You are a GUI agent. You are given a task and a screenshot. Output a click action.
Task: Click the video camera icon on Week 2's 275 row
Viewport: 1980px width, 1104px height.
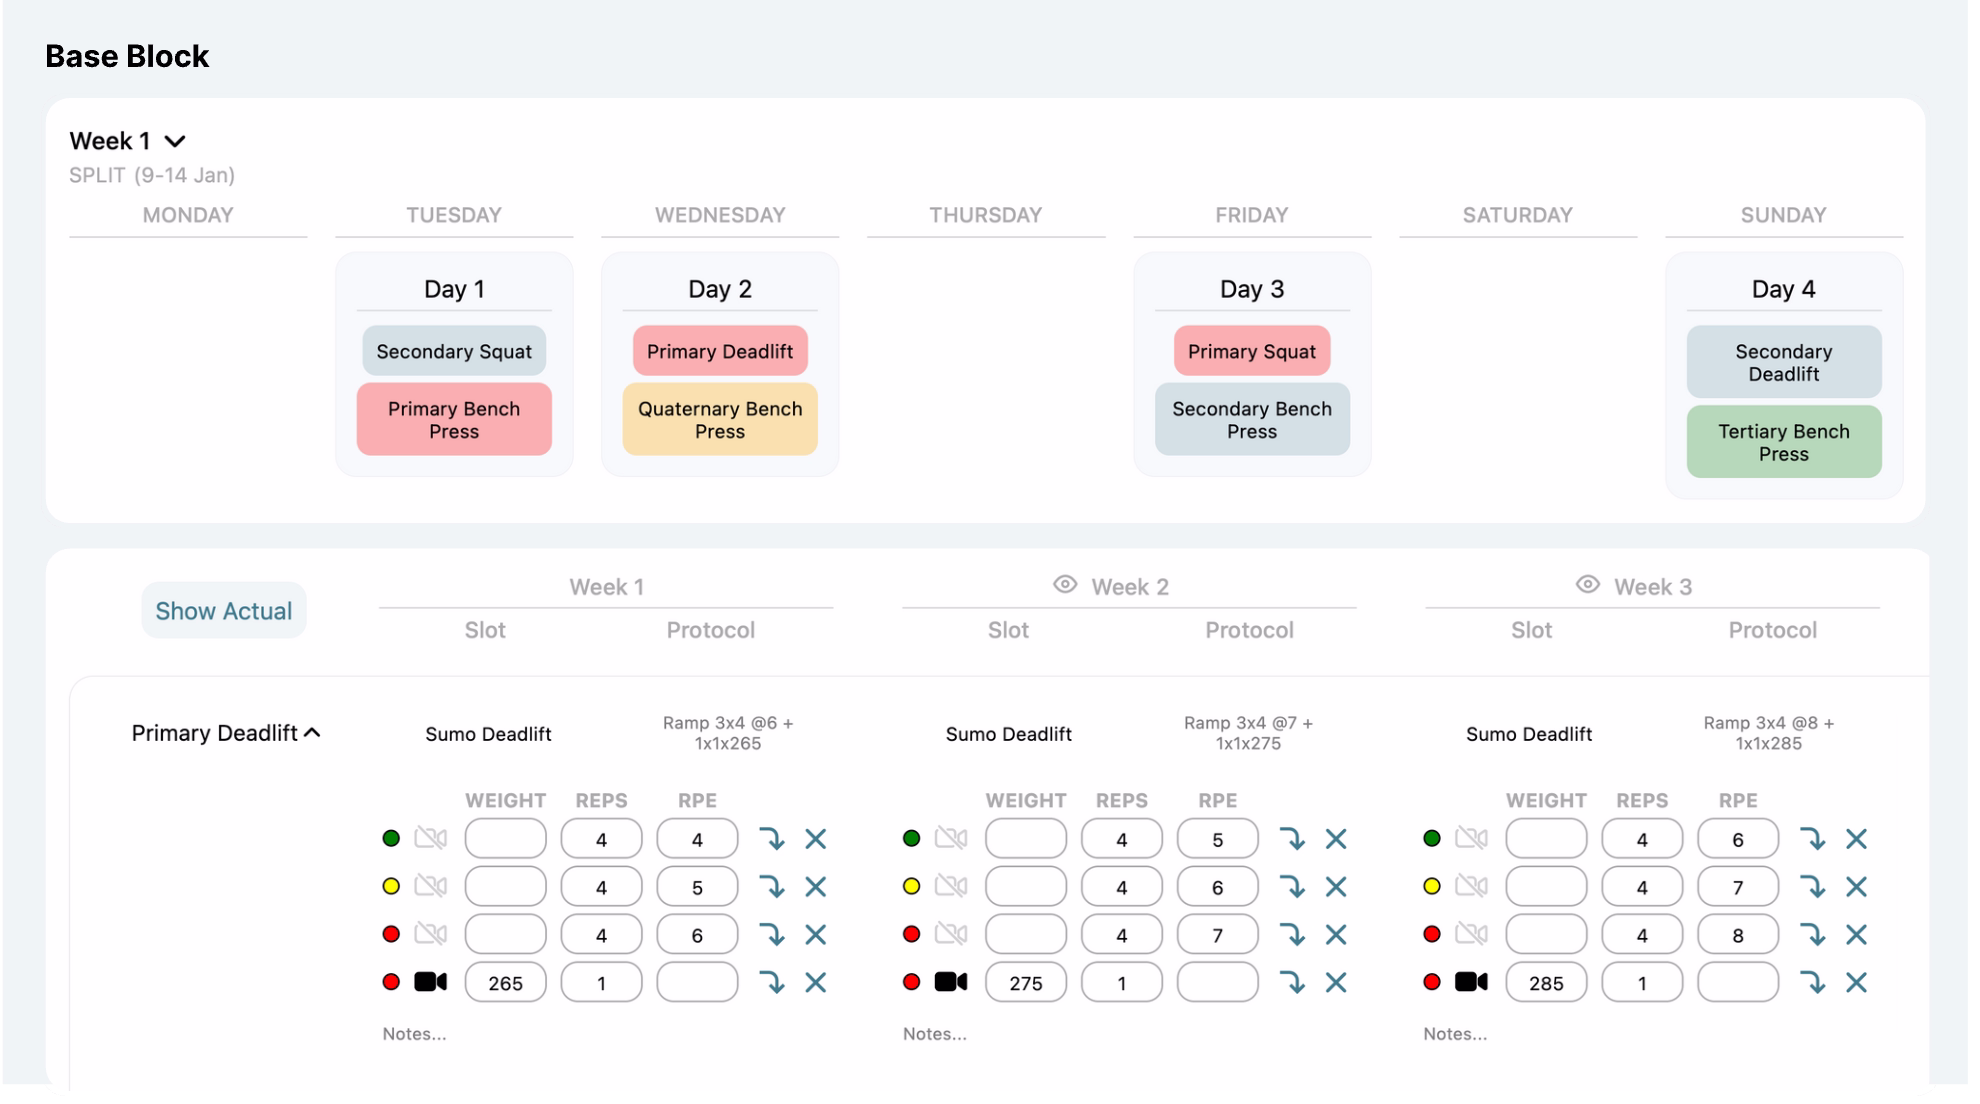tap(950, 982)
